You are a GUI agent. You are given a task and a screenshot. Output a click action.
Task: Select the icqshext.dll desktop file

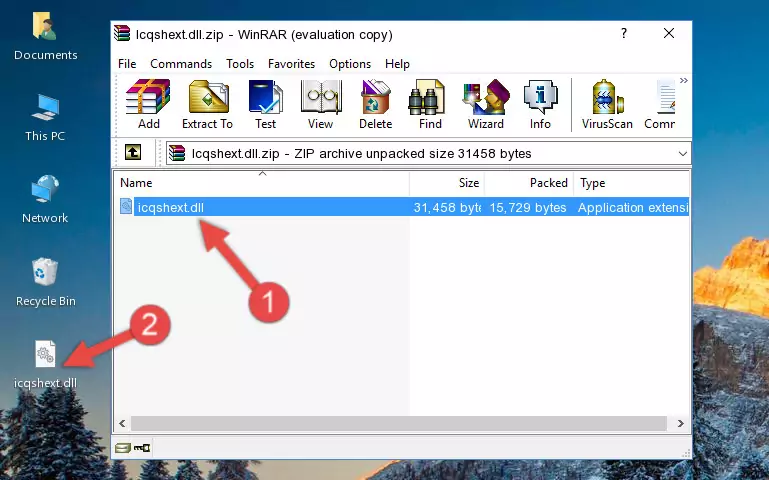pos(45,364)
